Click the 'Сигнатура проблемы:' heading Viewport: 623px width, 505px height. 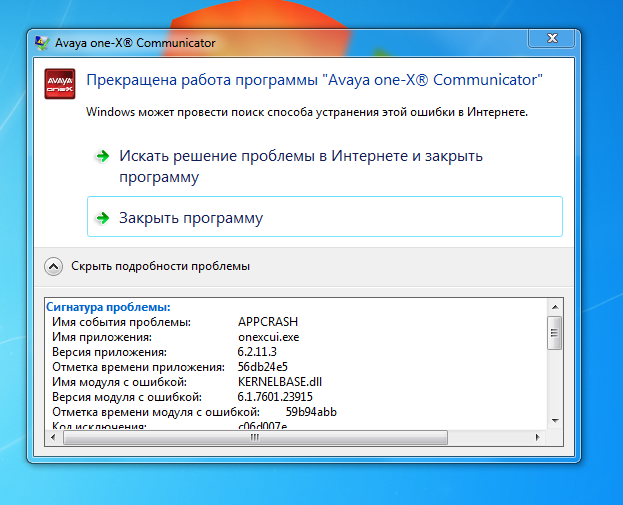pos(108,307)
